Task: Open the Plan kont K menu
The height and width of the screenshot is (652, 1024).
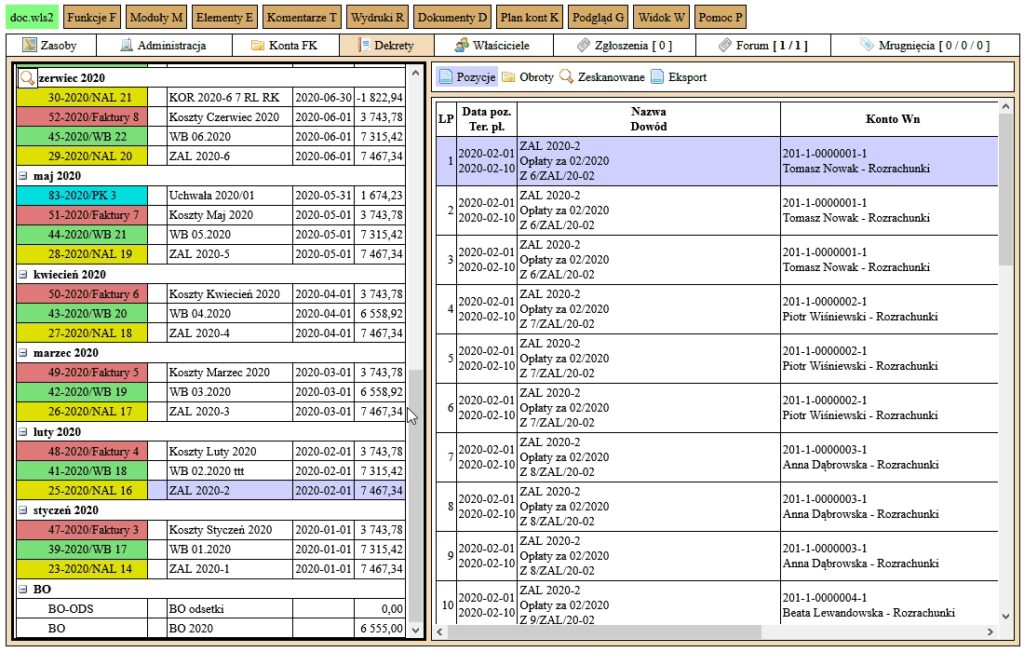Action: click(x=529, y=18)
